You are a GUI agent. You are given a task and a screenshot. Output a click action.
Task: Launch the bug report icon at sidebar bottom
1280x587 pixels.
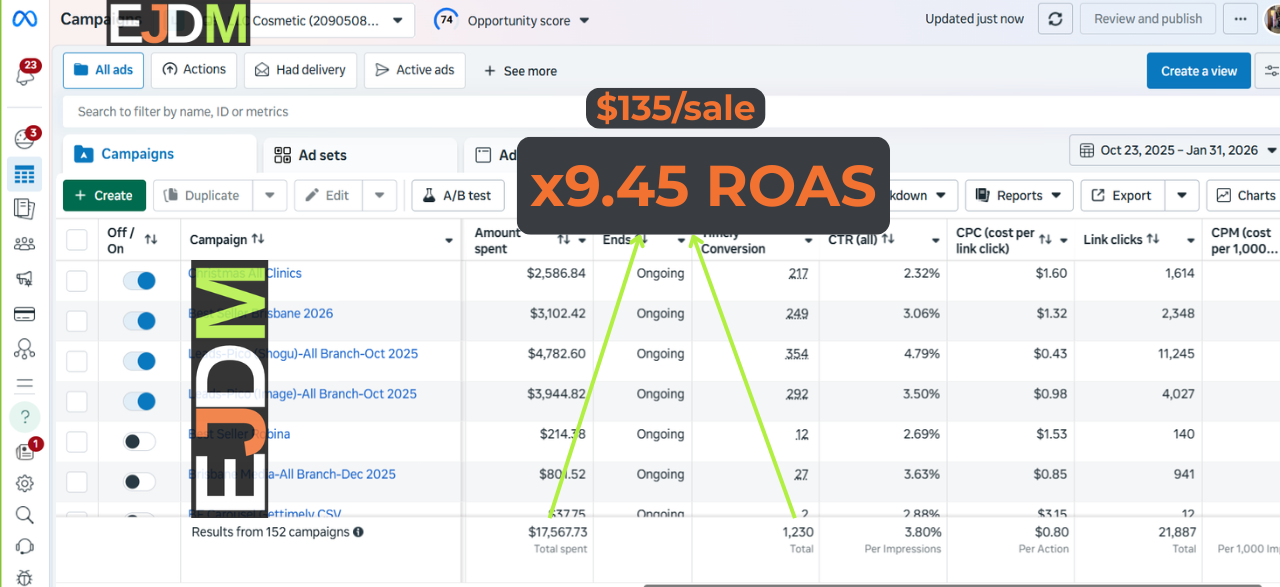25,578
